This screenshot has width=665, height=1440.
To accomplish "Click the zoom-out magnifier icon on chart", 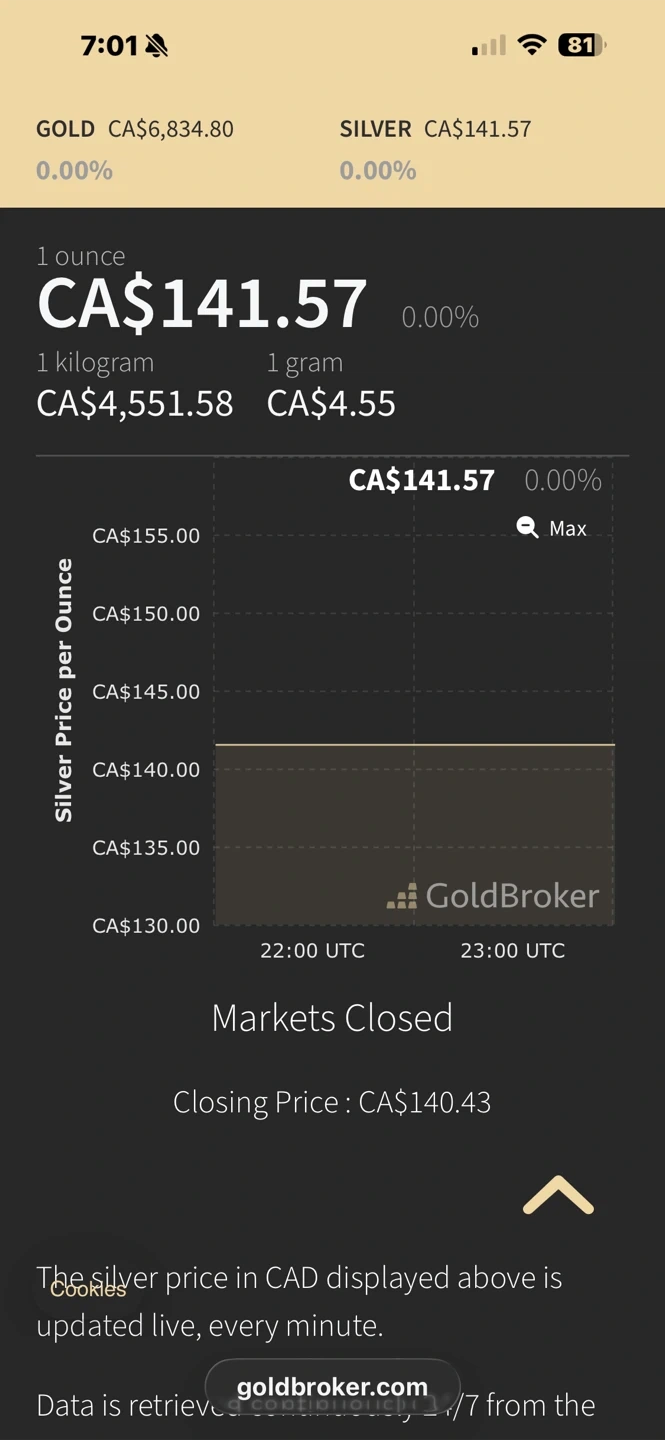I will pyautogui.click(x=527, y=527).
